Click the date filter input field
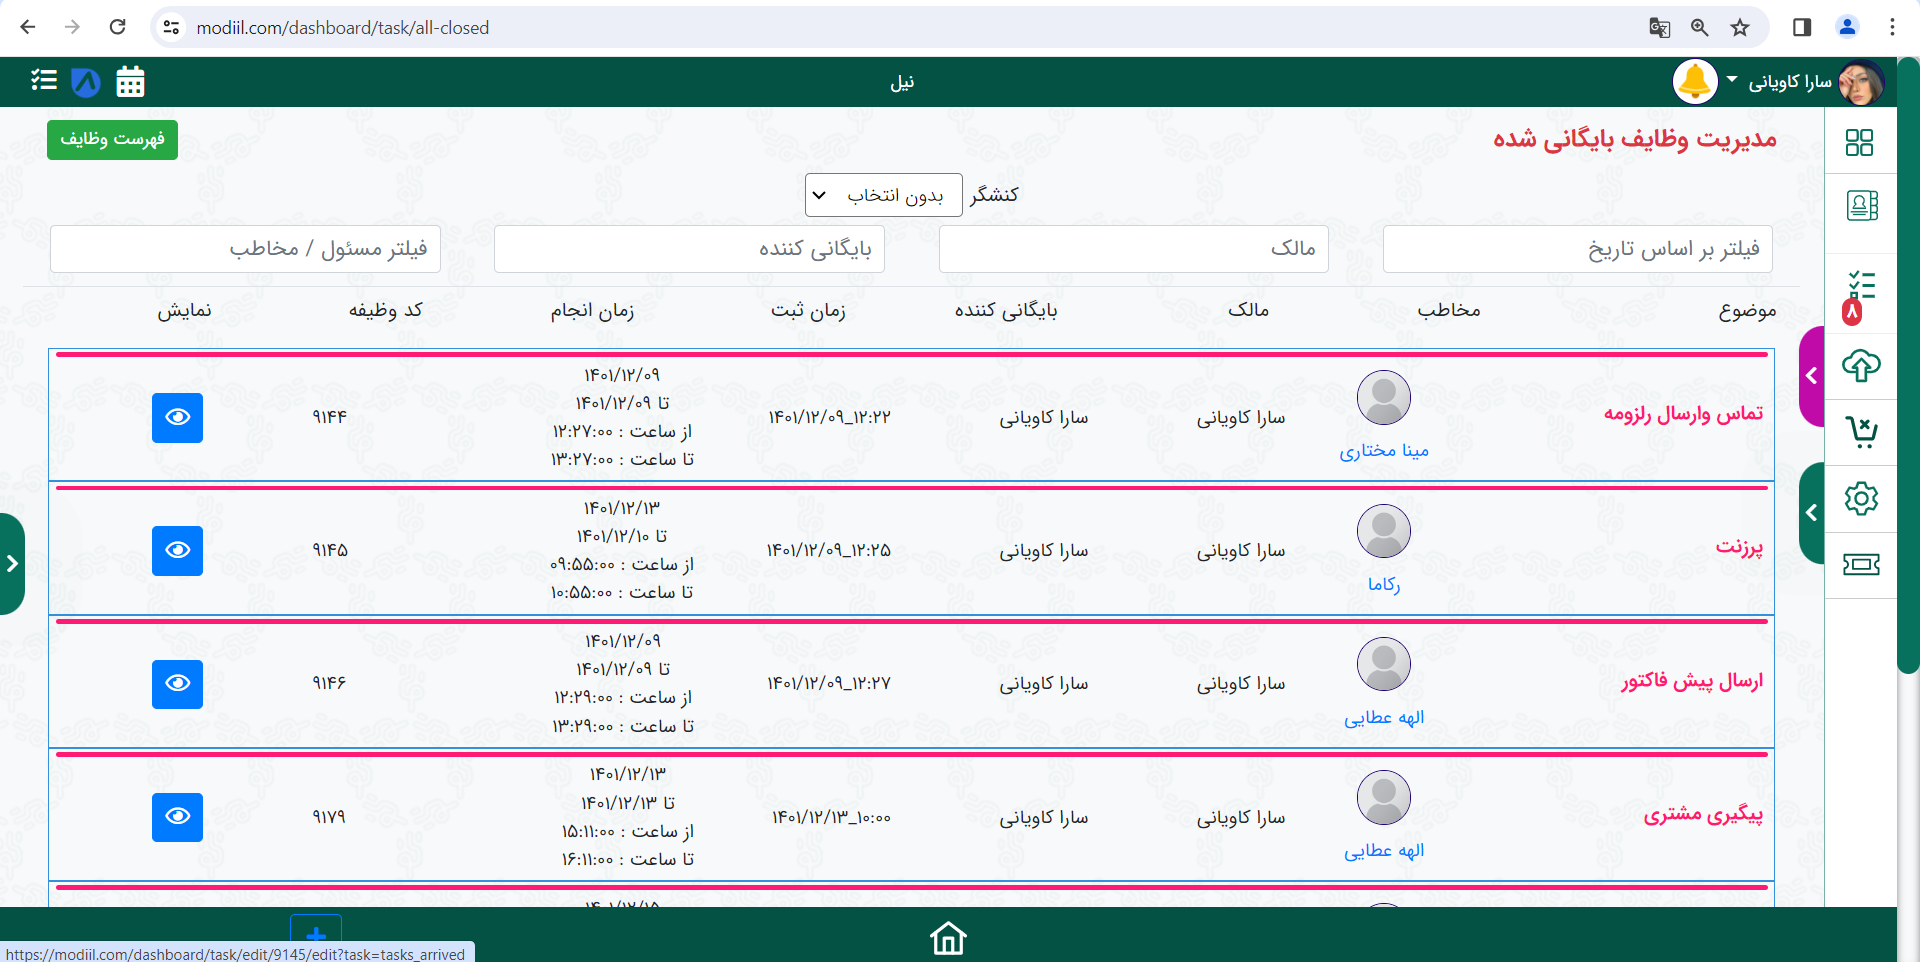1920x962 pixels. [x=1577, y=249]
